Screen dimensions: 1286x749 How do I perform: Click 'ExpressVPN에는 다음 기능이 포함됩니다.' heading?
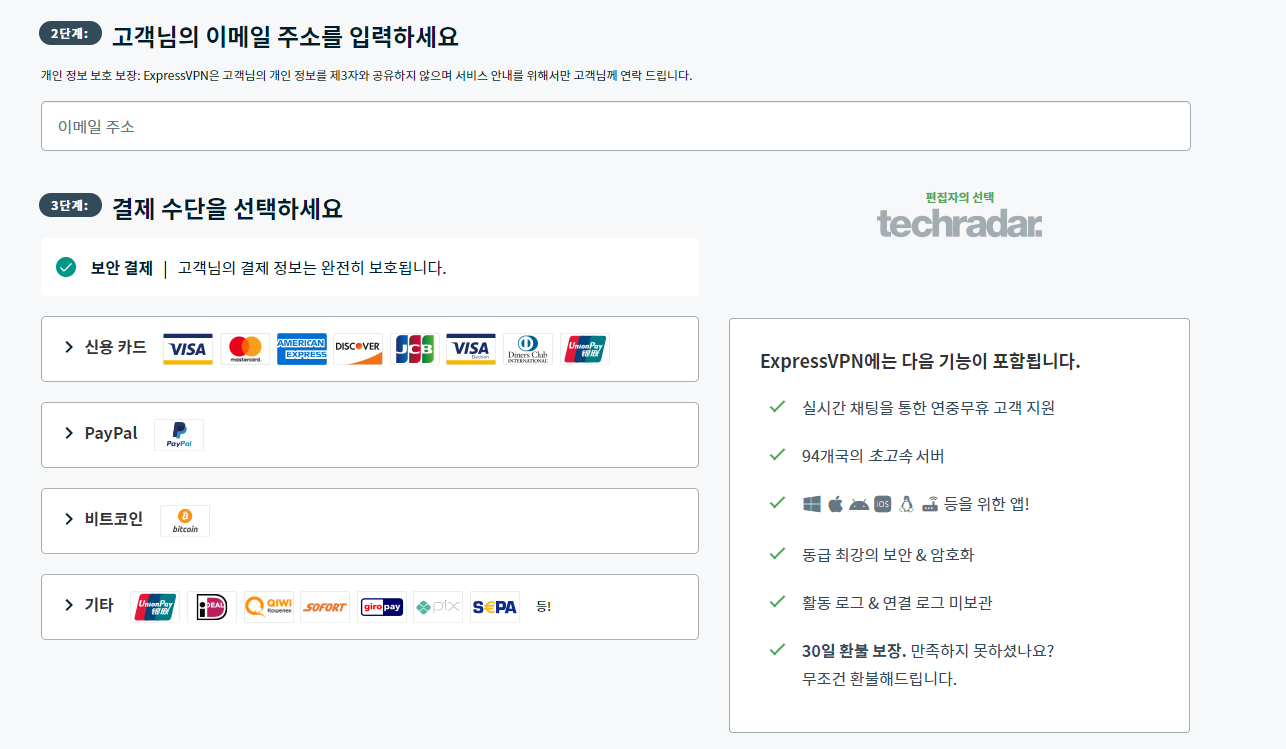[x=920, y=361]
